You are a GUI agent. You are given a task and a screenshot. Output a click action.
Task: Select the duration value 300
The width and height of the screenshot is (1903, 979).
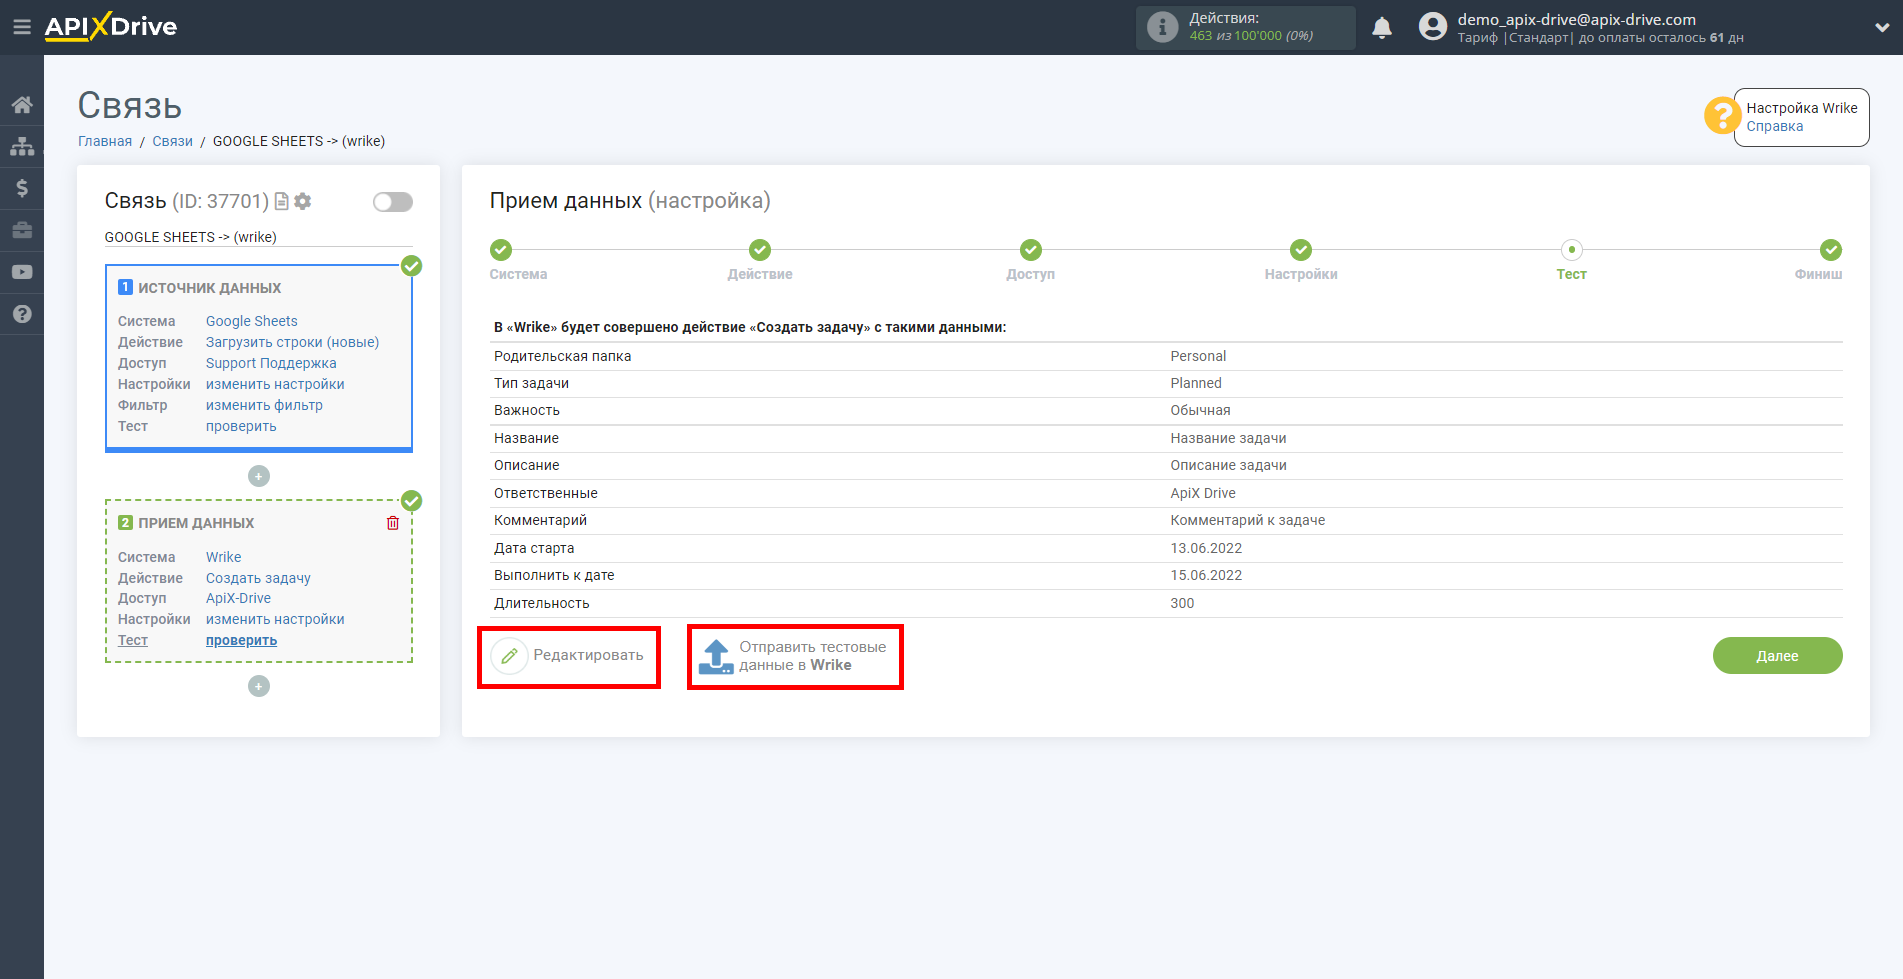click(1182, 603)
